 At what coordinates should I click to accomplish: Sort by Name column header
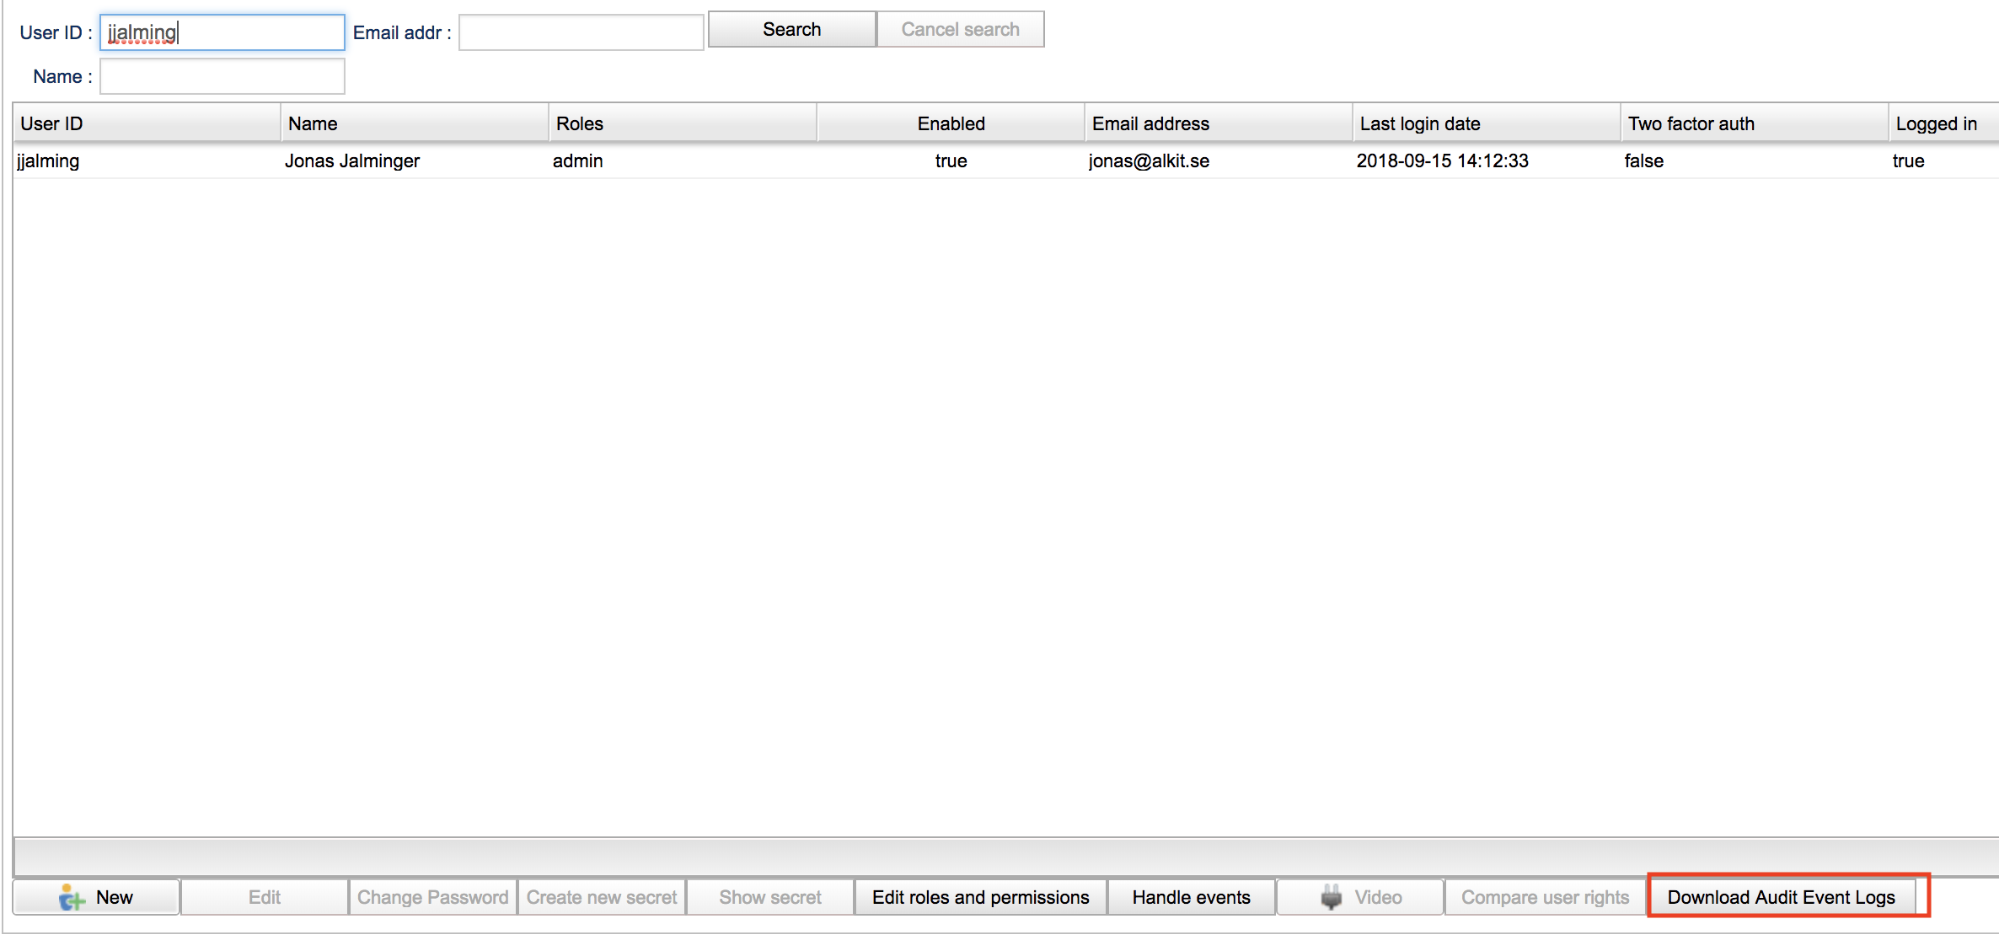tap(414, 123)
